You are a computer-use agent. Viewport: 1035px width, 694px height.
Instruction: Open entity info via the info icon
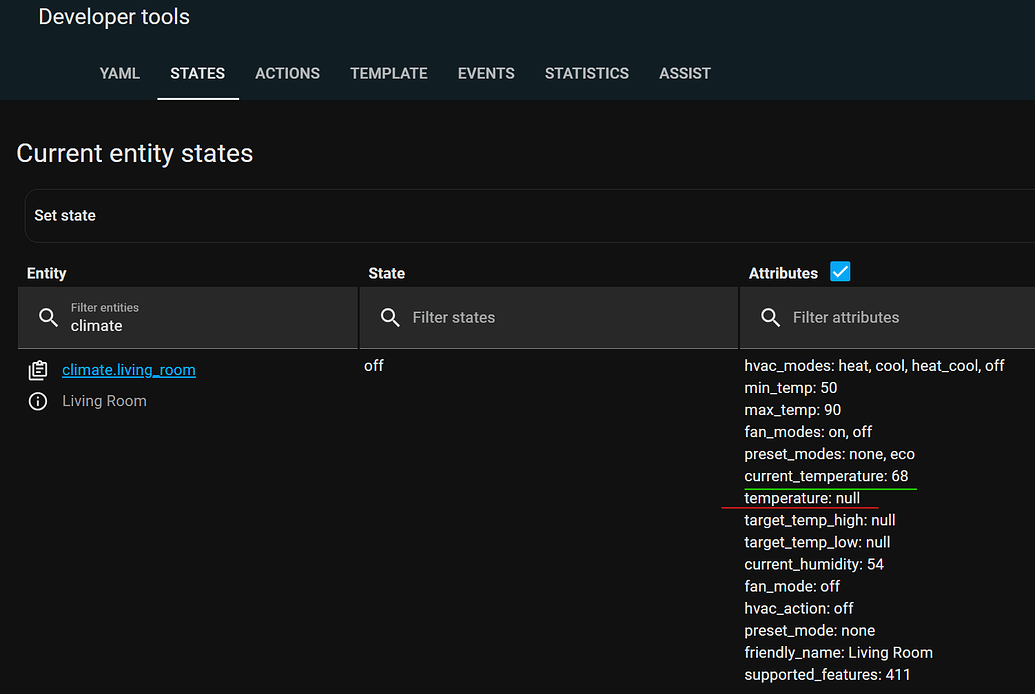click(x=37, y=400)
